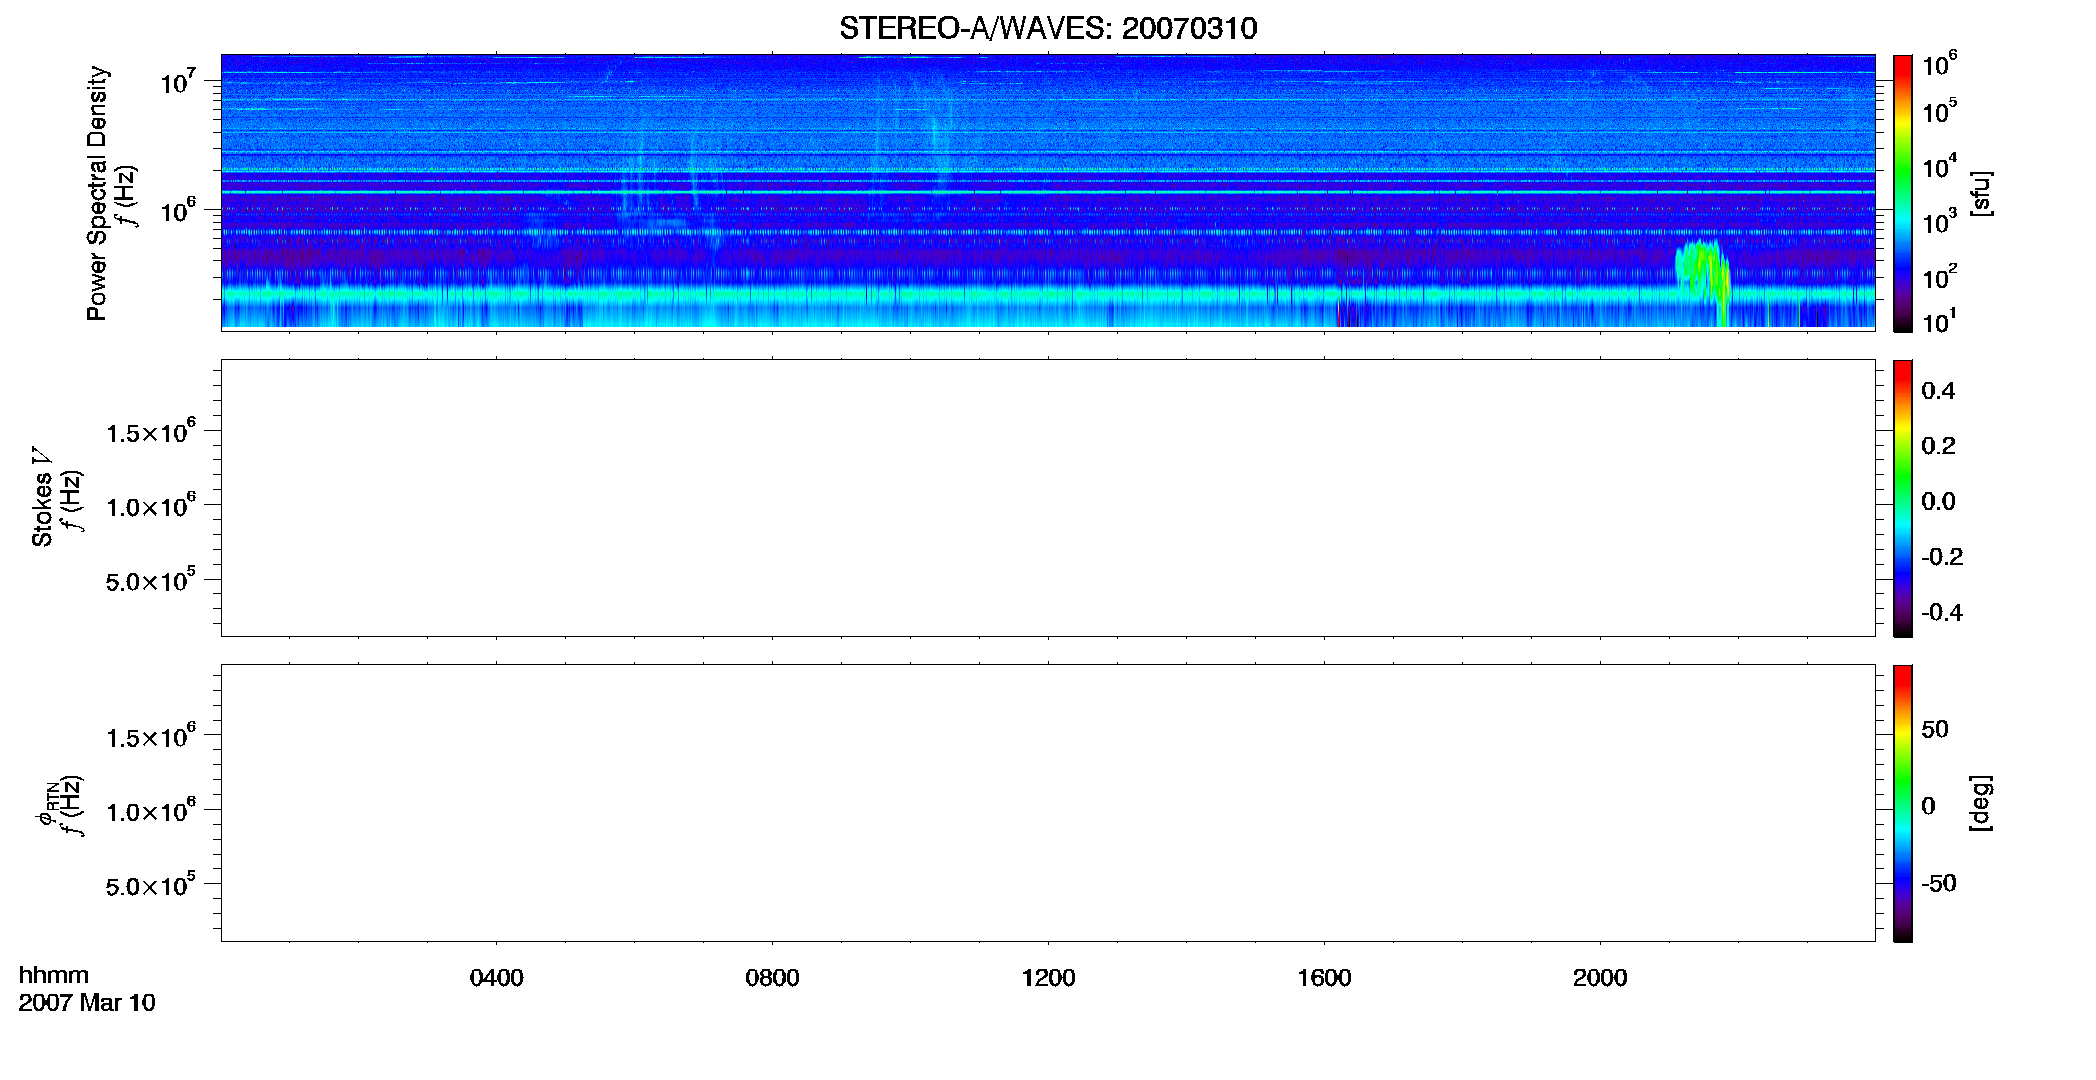
Task: Pick the Power Spectral Density color bar
Action: (1903, 193)
